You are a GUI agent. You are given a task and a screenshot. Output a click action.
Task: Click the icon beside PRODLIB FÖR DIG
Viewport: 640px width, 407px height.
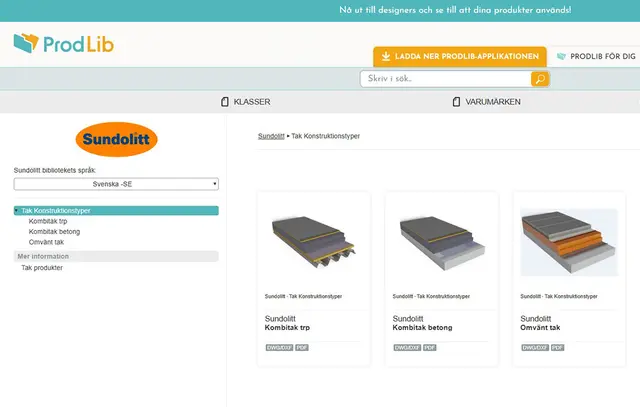point(561,56)
